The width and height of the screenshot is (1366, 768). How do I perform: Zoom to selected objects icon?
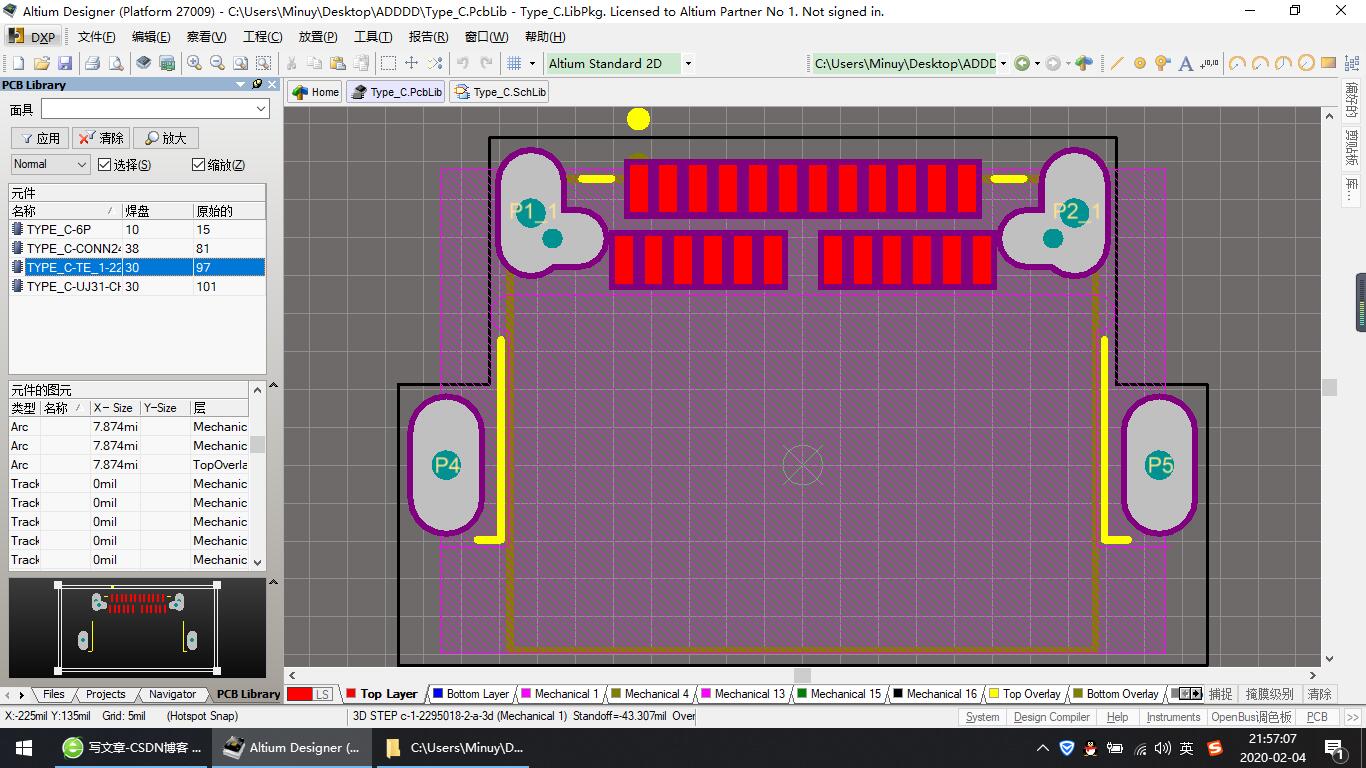[262, 63]
